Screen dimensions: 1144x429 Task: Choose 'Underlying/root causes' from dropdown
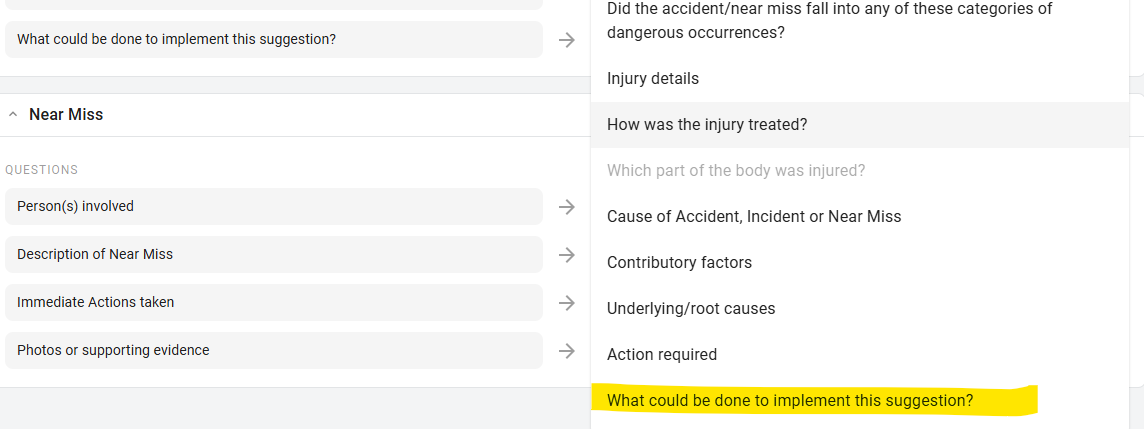691,309
